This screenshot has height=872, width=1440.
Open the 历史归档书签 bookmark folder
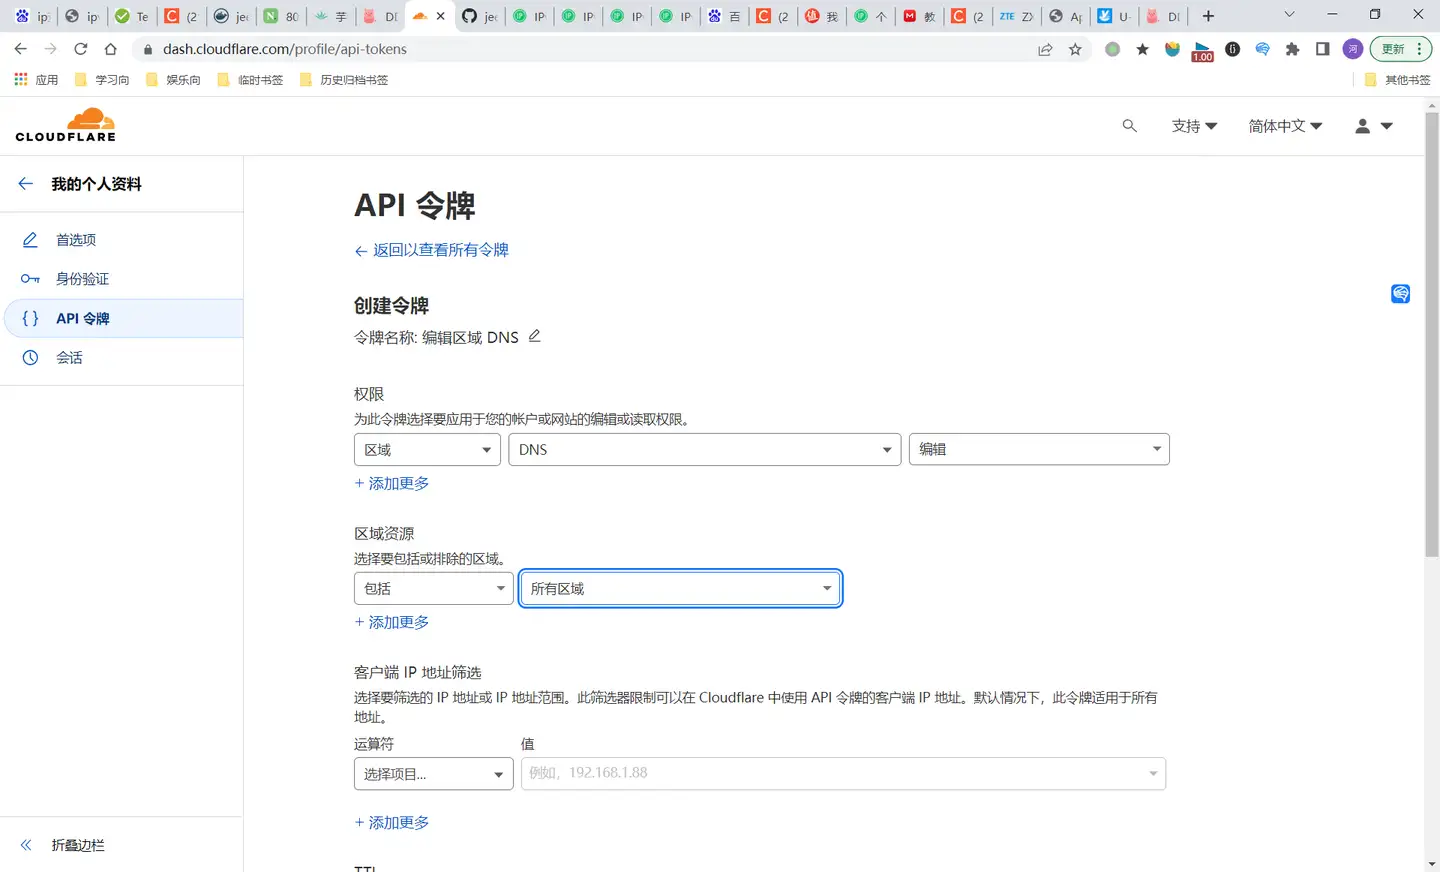pyautogui.click(x=344, y=80)
